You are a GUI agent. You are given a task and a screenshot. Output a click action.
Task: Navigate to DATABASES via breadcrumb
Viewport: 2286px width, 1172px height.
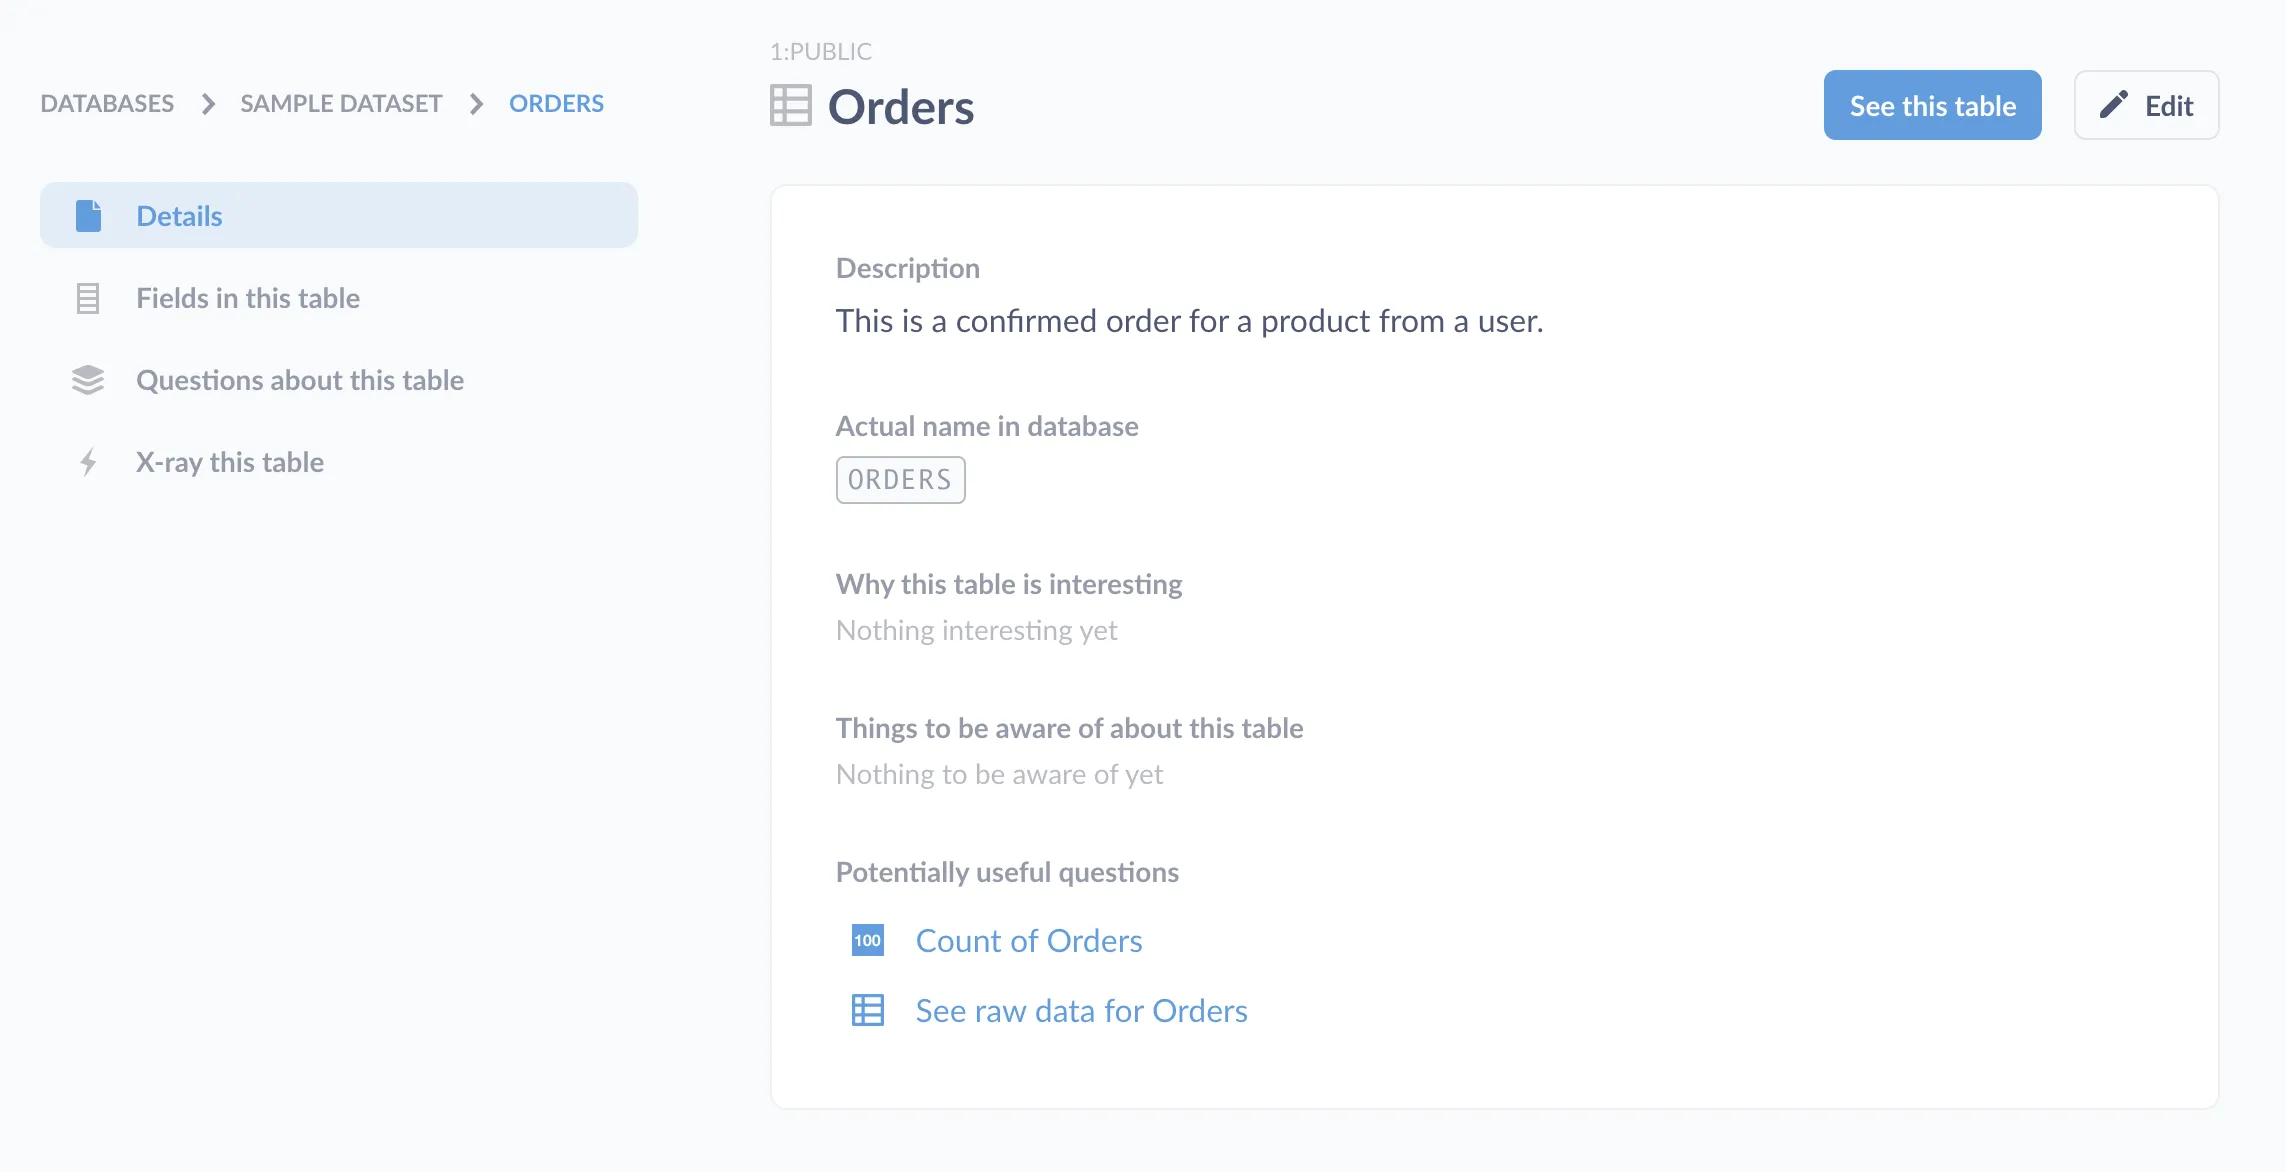[106, 102]
